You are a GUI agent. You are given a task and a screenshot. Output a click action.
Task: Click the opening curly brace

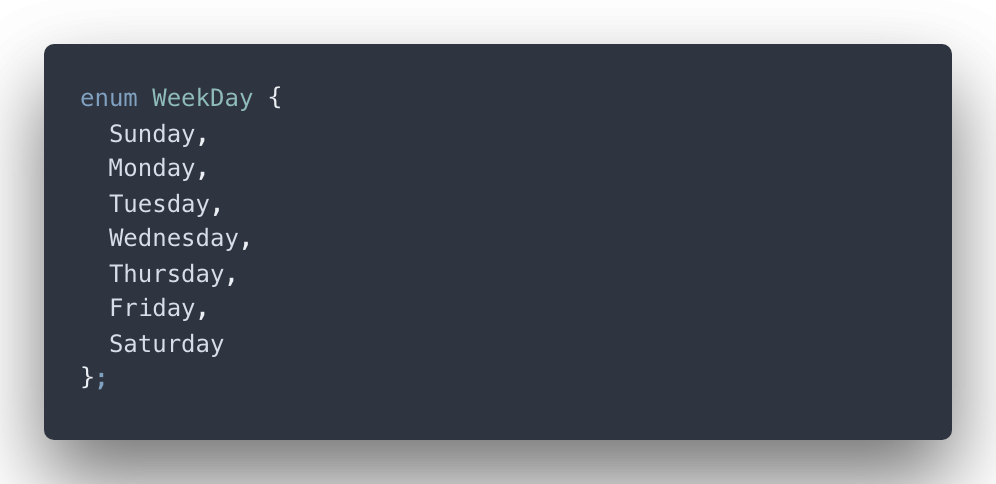click(x=274, y=98)
